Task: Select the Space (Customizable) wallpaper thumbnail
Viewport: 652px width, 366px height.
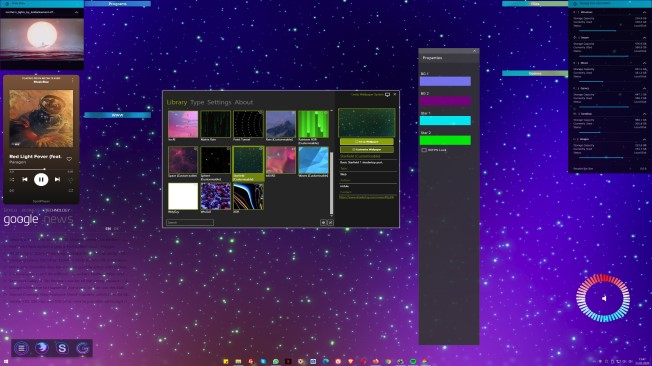Action: (183, 160)
